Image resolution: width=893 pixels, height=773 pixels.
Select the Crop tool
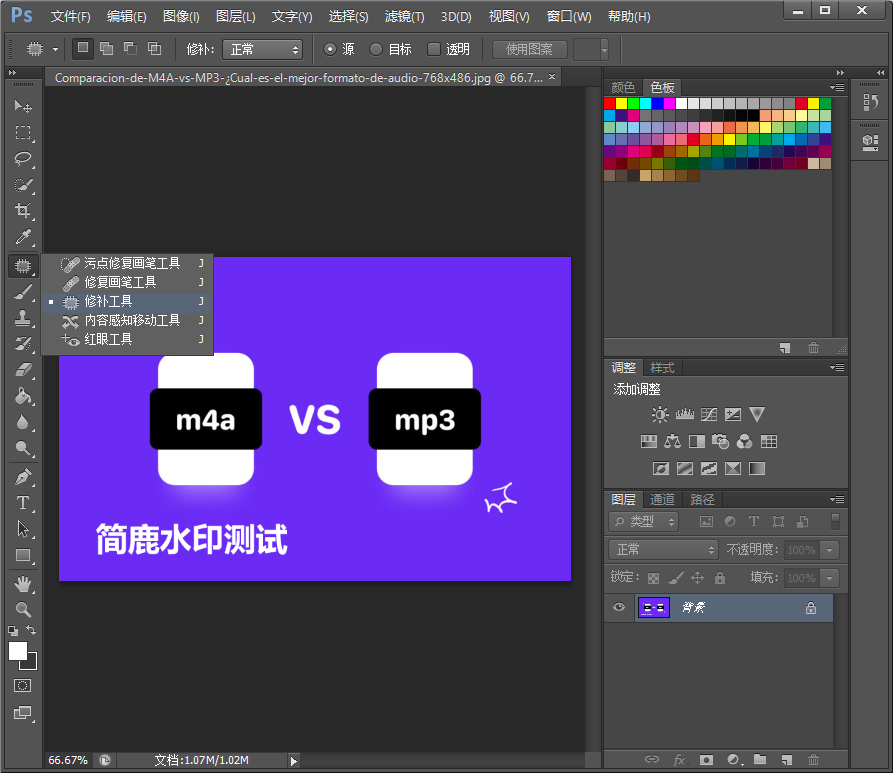click(x=23, y=211)
